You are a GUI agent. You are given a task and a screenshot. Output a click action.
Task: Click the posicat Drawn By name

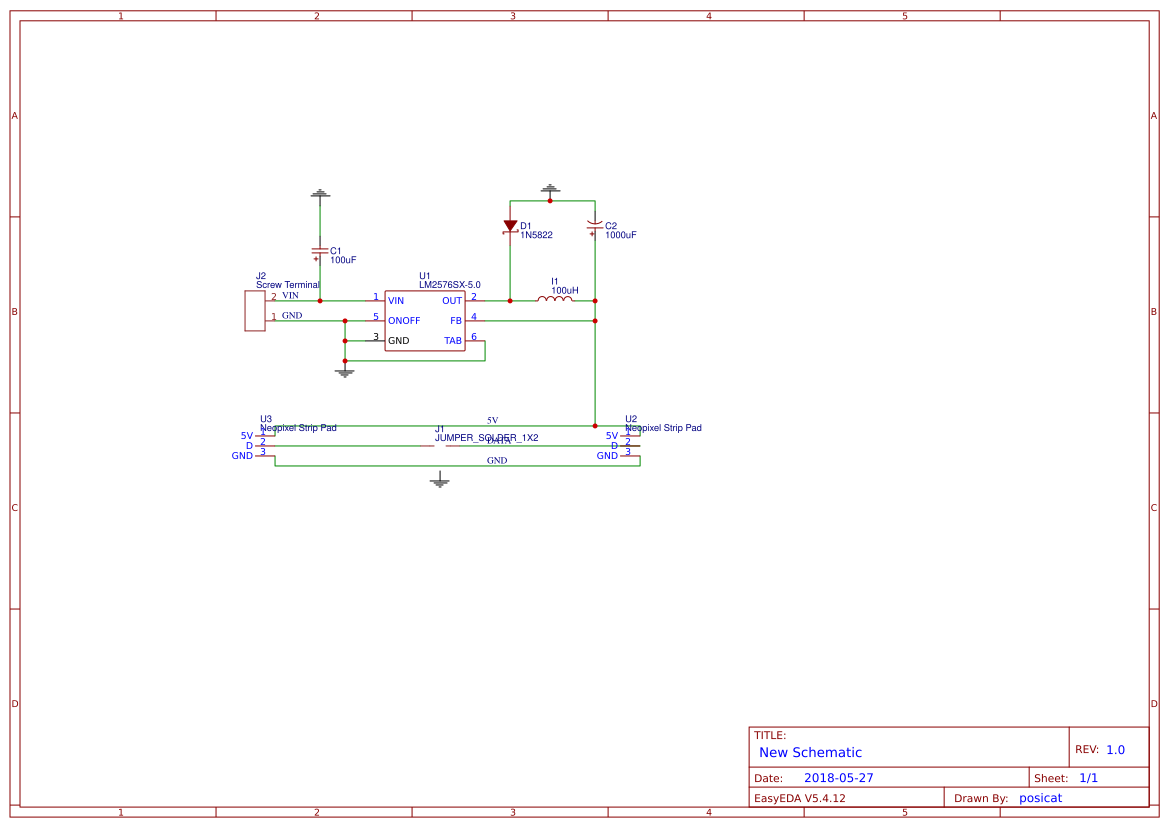click(1040, 797)
